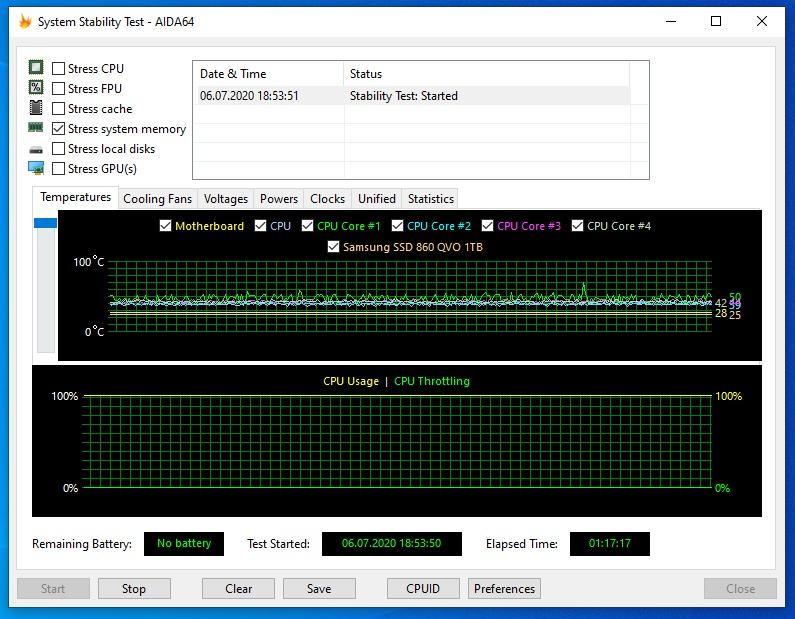The image size is (795, 619).
Task: Maximize the AIDA64 window
Action: (716, 21)
